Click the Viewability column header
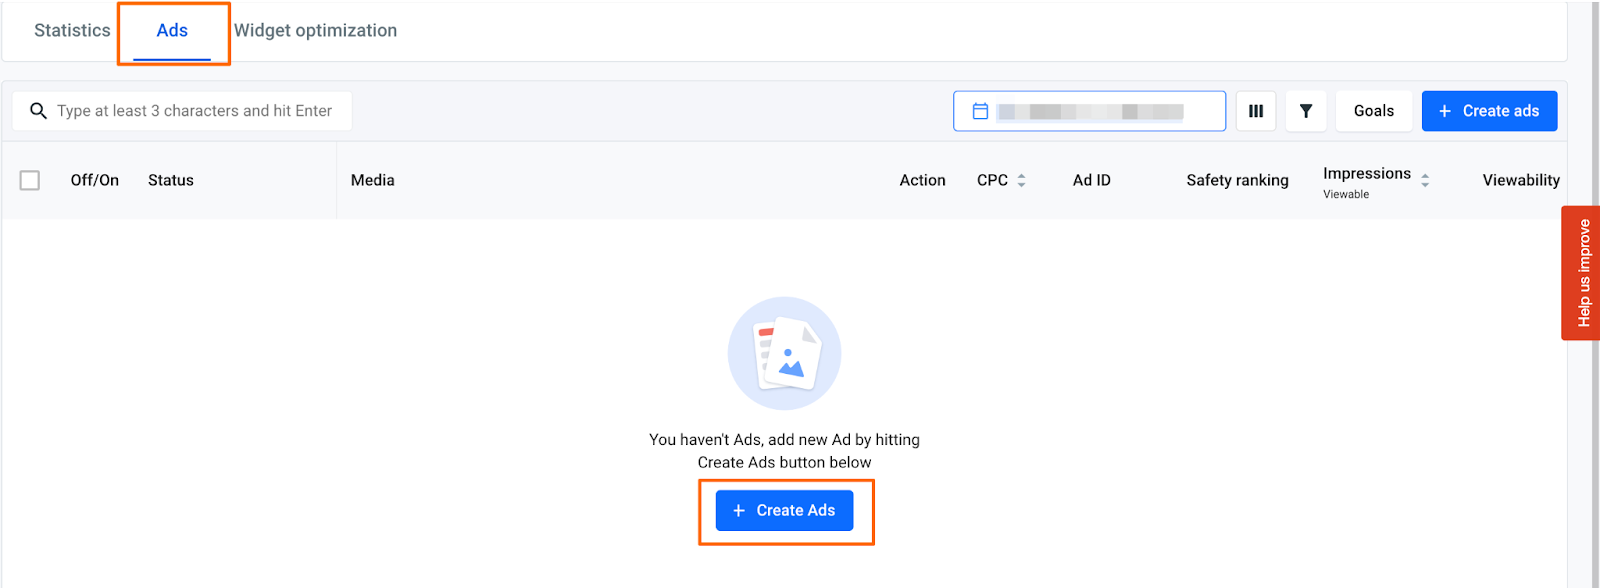1600x588 pixels. click(1520, 180)
